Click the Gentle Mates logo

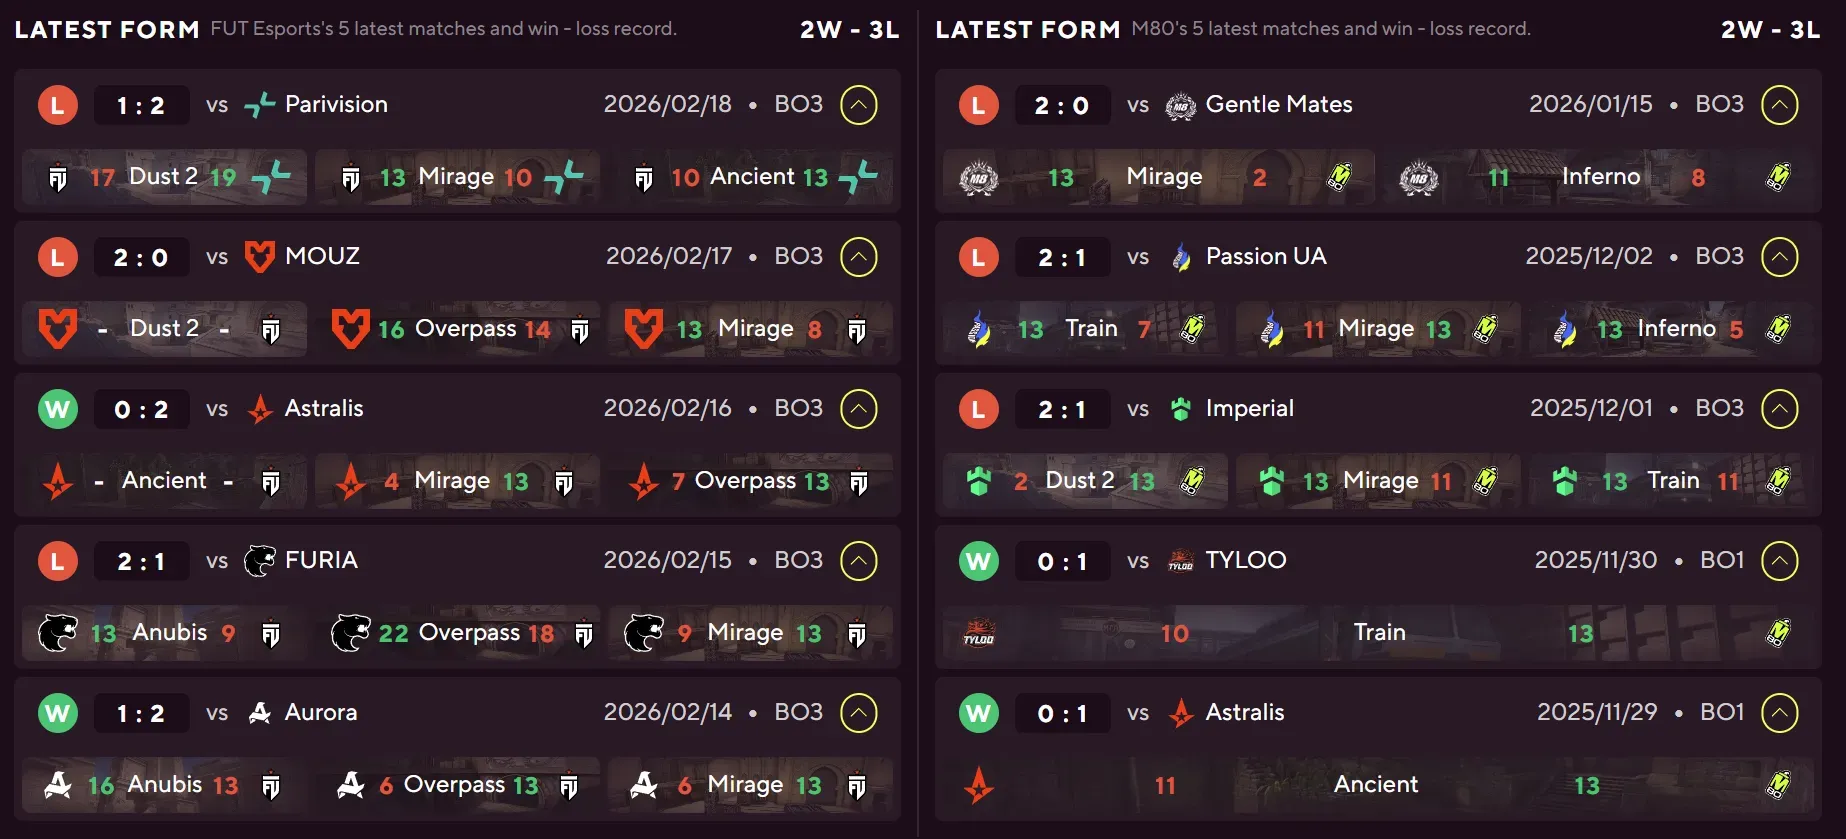pos(1181,104)
